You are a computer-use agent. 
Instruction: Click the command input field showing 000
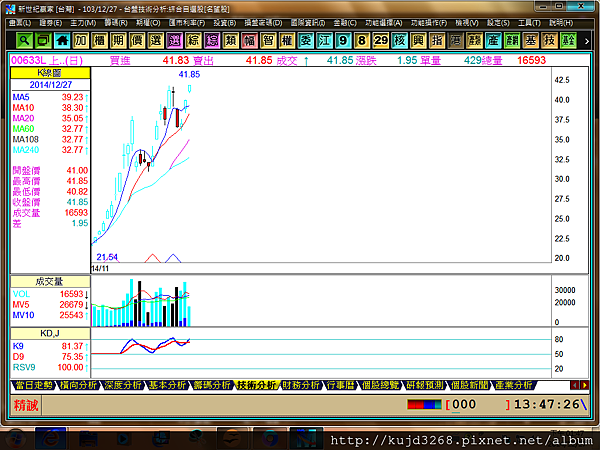click(x=478, y=404)
